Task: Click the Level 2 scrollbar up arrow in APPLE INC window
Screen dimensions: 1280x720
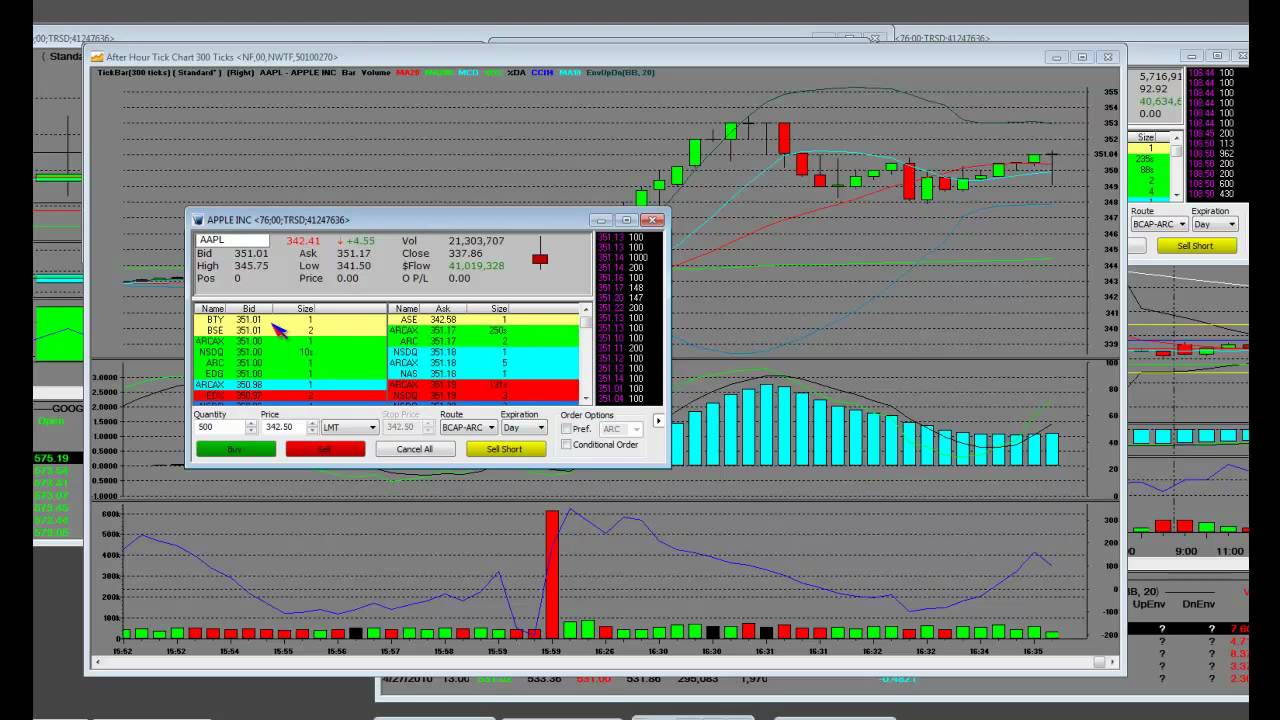Action: click(586, 309)
